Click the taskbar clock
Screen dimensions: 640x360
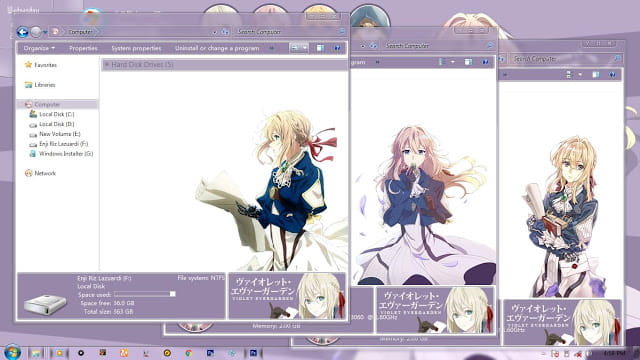614,353
